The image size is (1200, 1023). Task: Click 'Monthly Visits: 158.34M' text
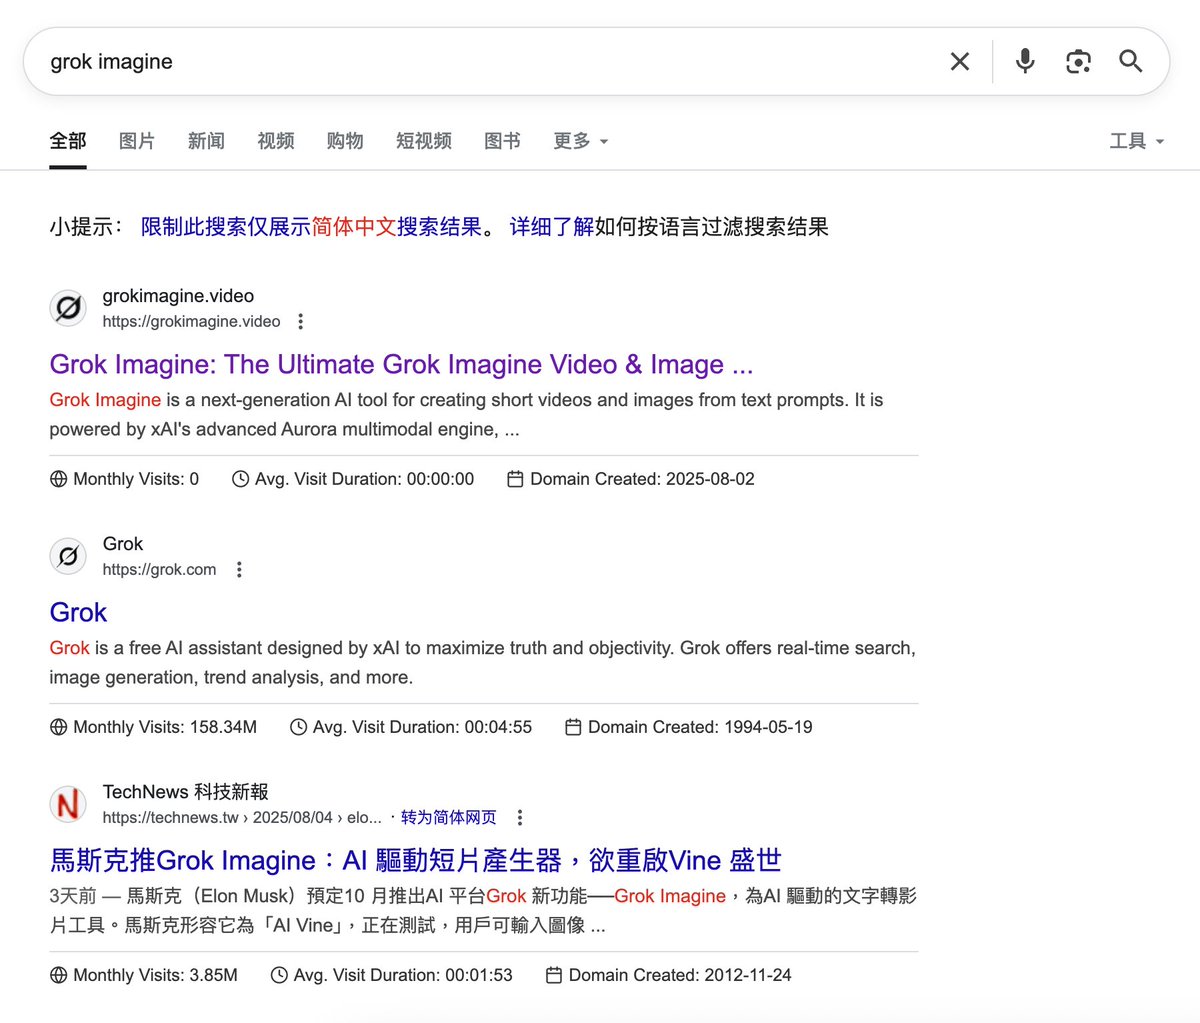point(165,727)
